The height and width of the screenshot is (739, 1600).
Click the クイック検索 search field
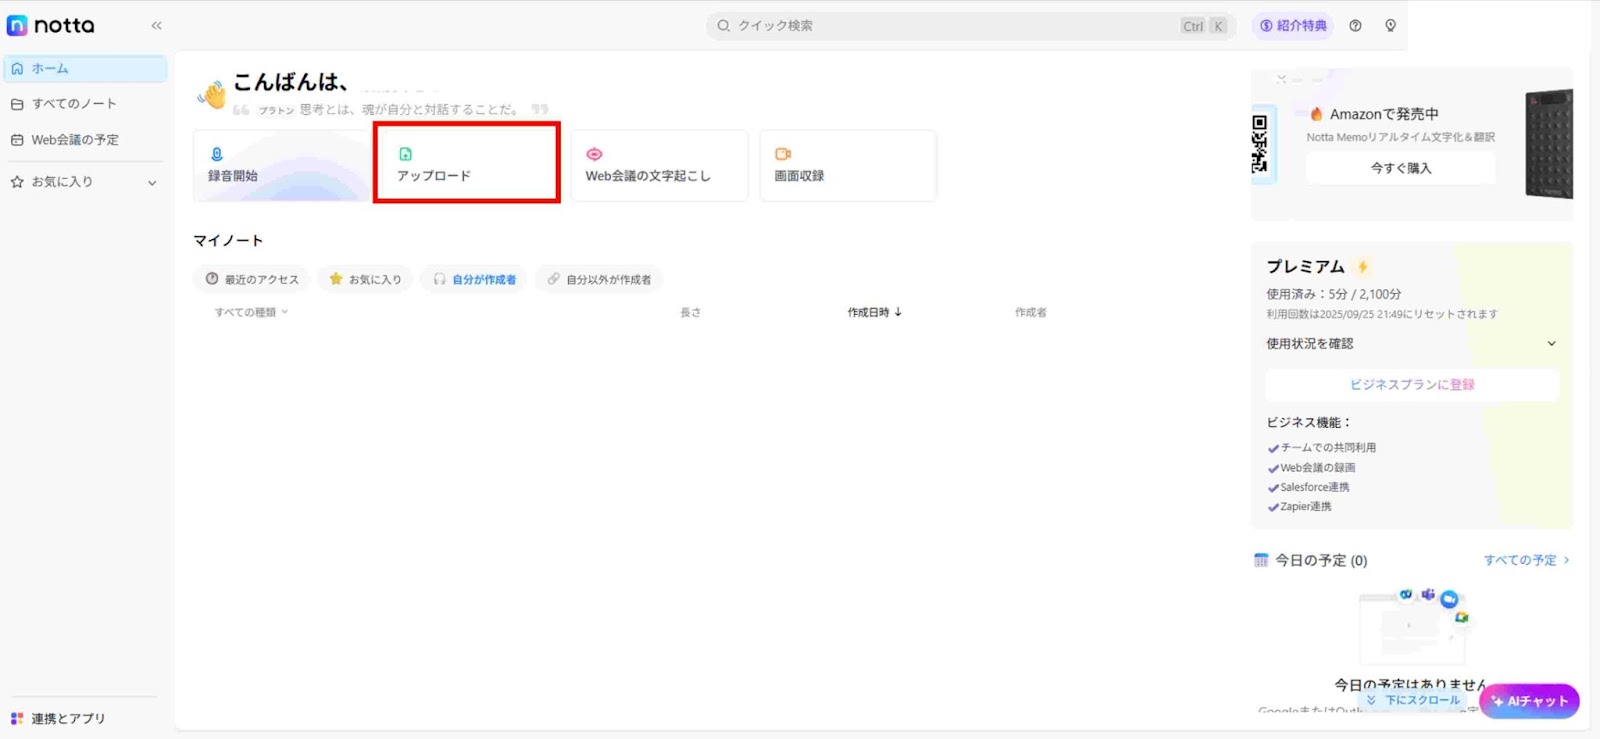tap(950, 26)
